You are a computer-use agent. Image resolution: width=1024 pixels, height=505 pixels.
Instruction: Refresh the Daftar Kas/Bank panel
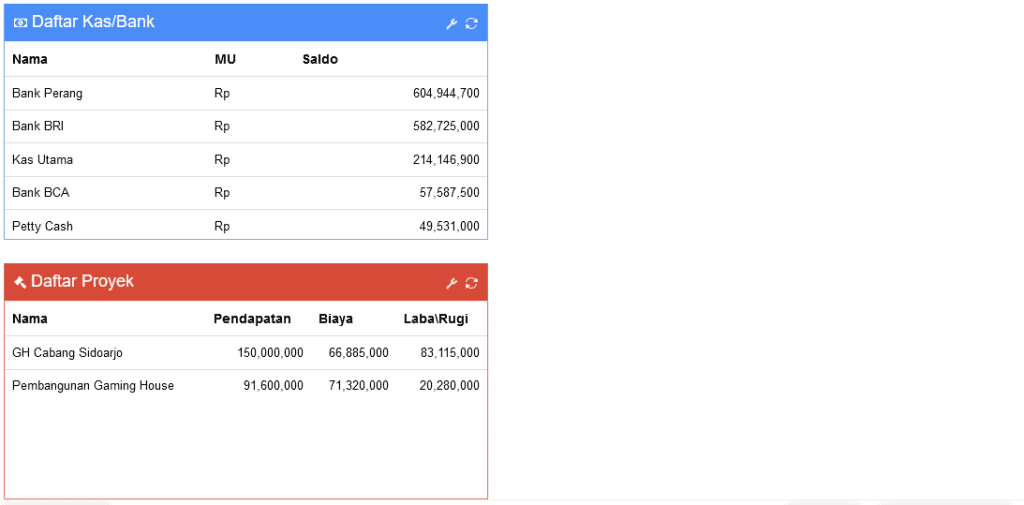[x=472, y=24]
